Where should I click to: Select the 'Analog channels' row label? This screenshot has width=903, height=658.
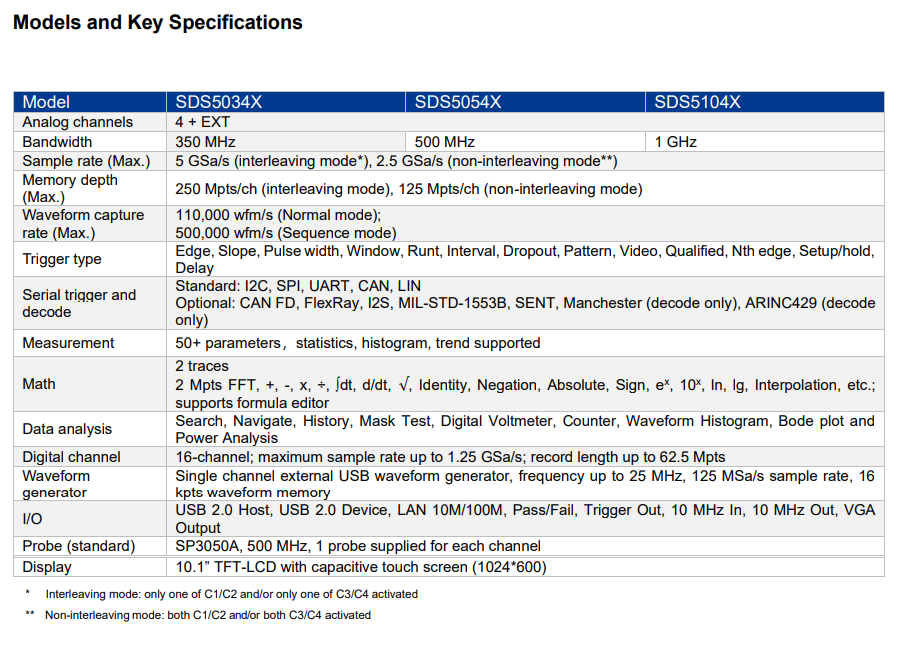(78, 122)
